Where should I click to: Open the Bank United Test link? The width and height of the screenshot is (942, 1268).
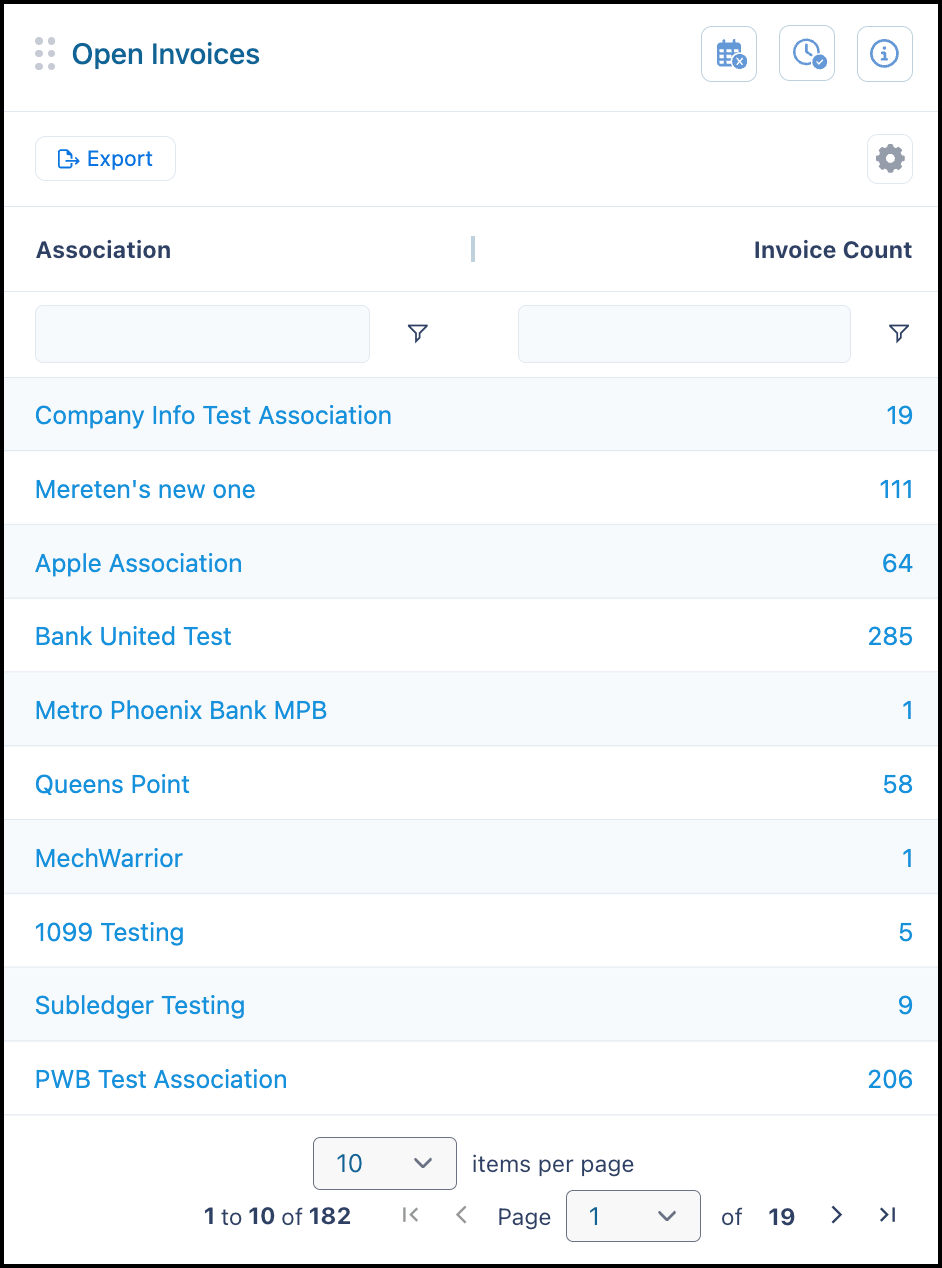click(x=133, y=636)
